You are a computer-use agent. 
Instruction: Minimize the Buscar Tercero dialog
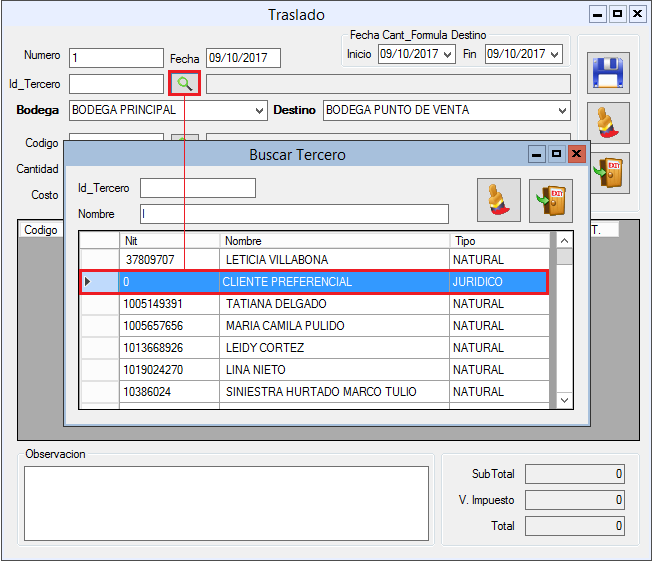click(x=537, y=154)
